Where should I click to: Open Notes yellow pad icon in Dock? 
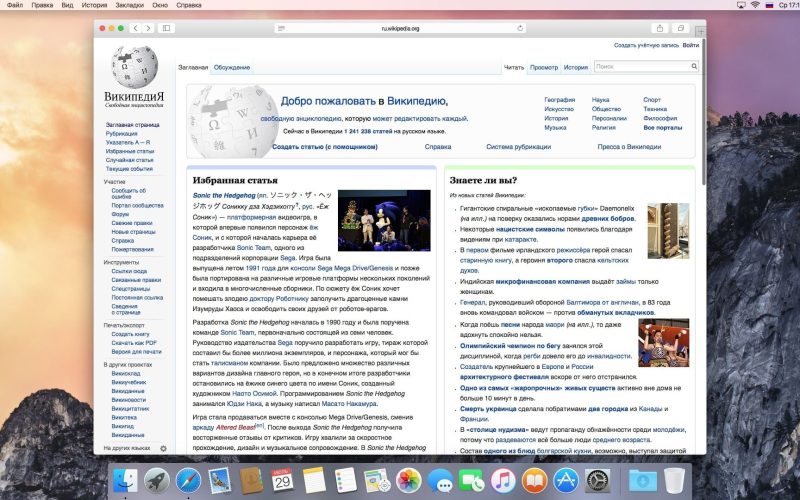[314, 480]
